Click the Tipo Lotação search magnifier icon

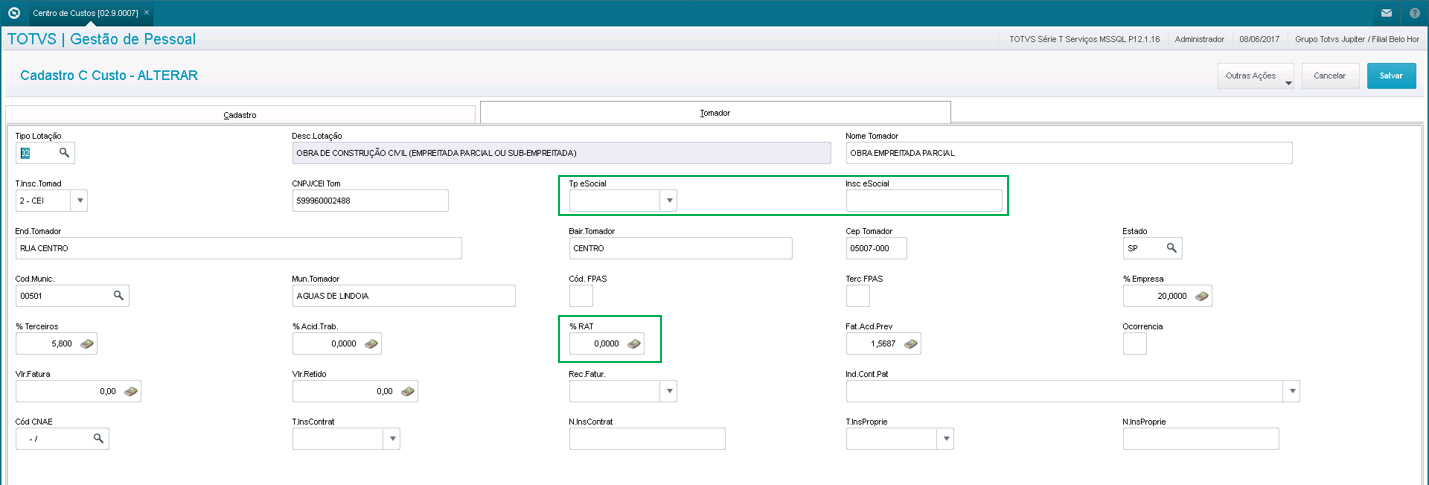tap(64, 153)
